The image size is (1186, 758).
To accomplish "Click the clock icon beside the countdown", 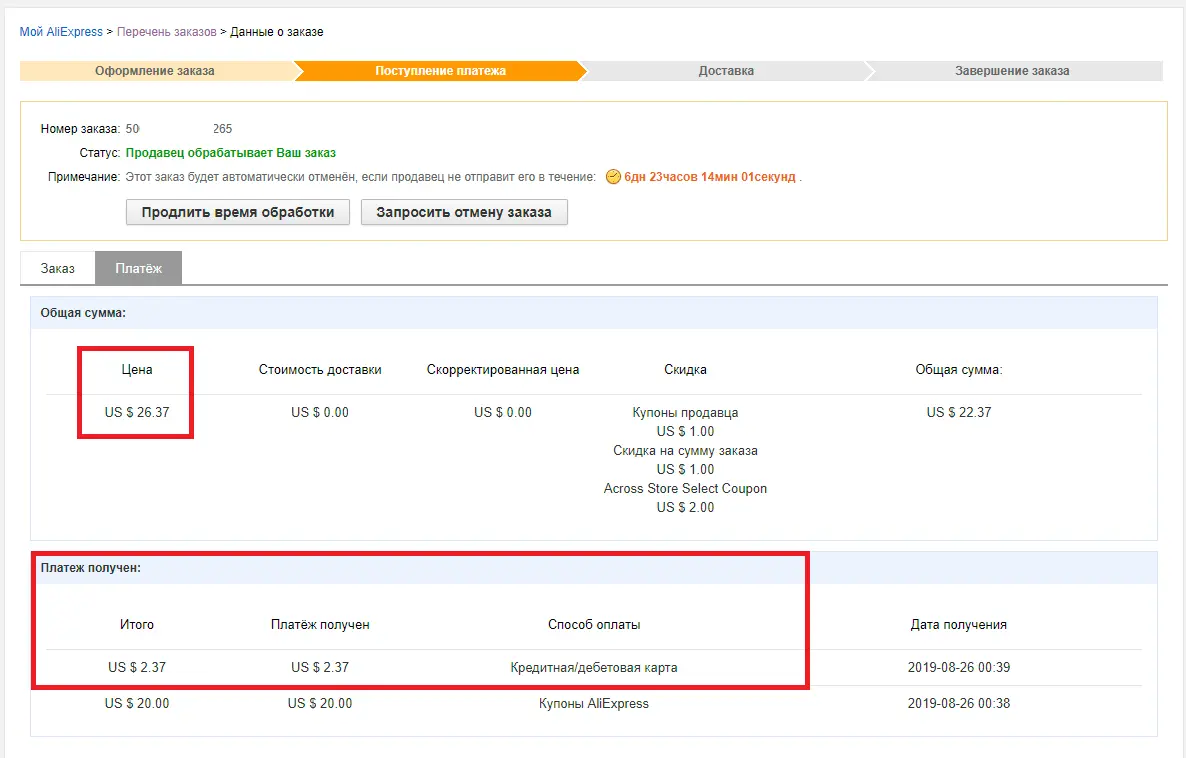I will click(x=613, y=177).
